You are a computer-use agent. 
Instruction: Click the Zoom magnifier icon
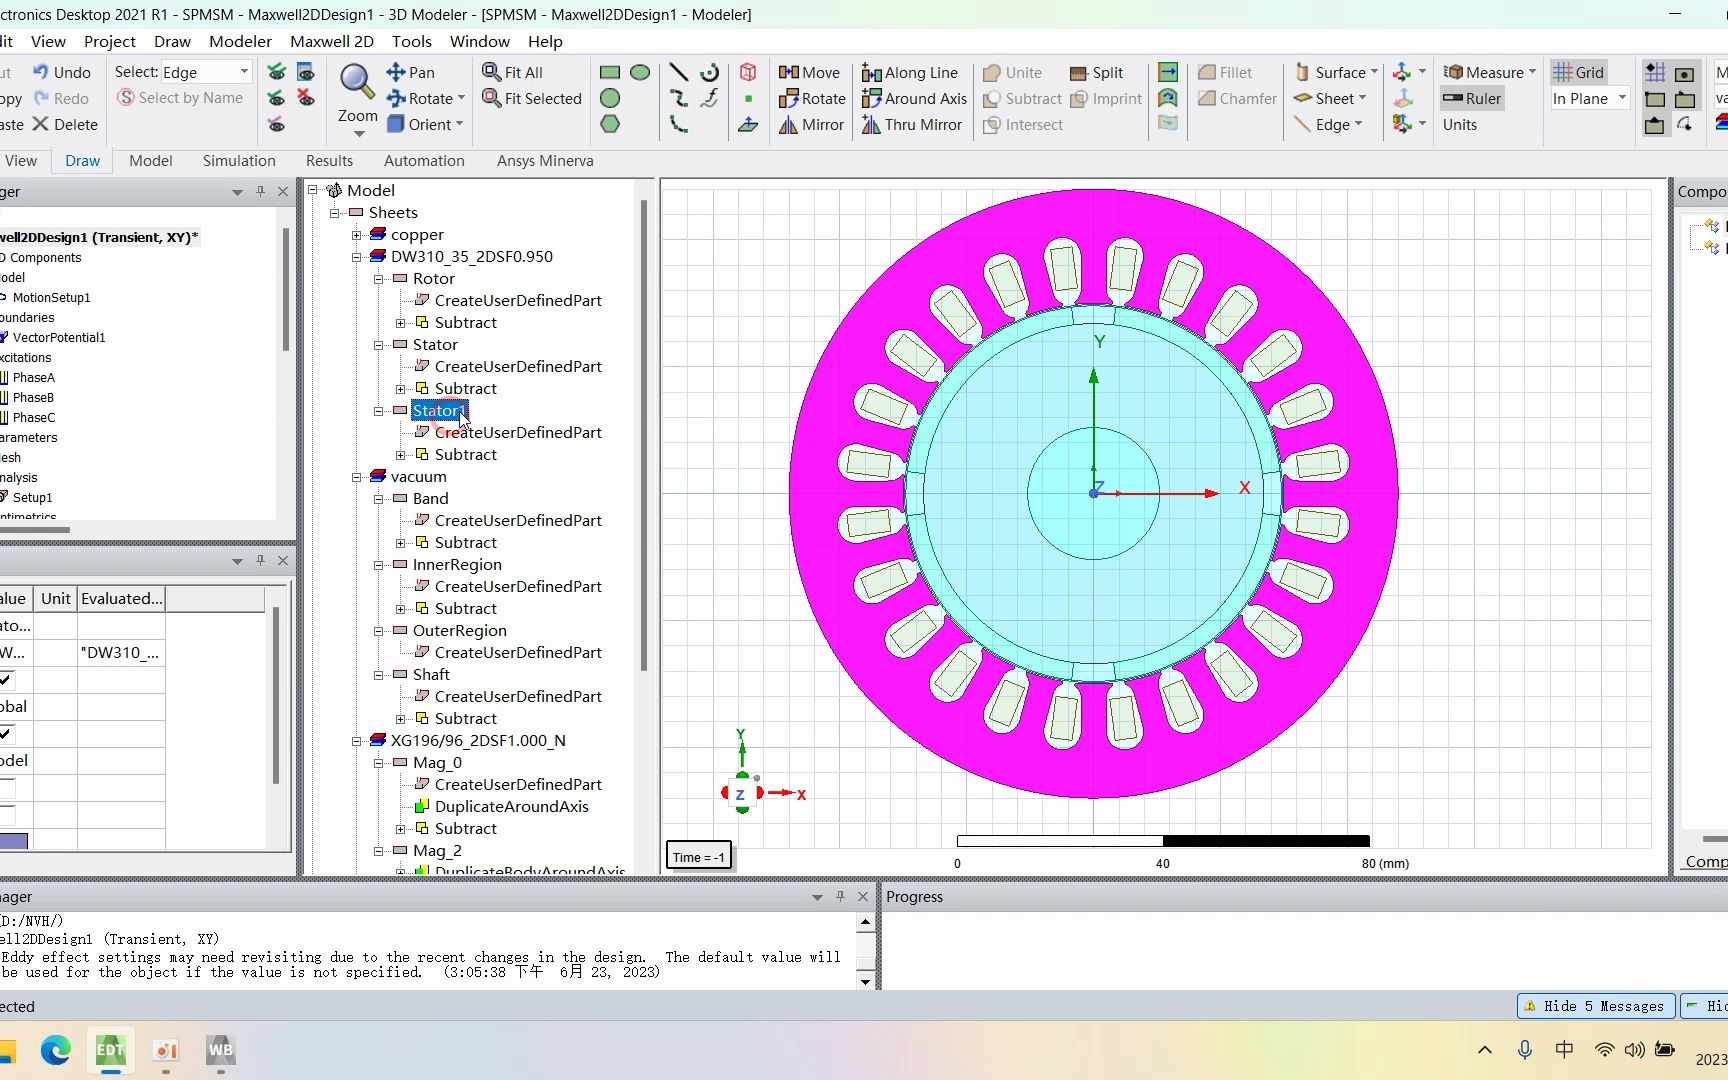(x=357, y=81)
